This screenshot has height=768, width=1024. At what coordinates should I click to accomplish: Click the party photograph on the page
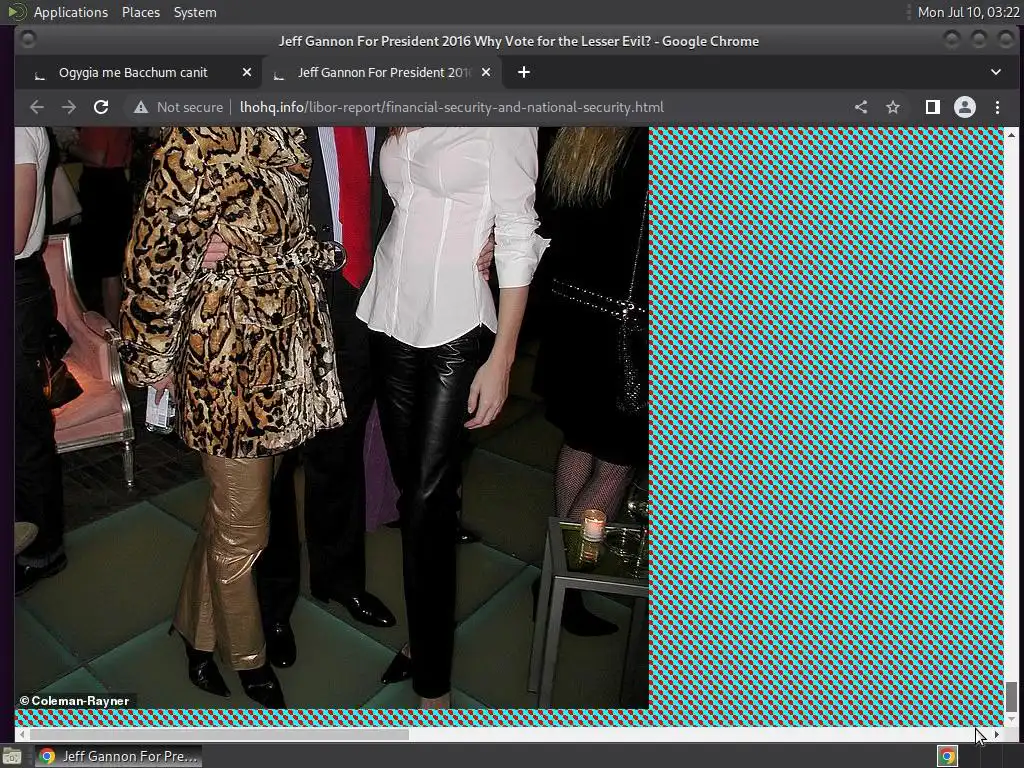click(x=332, y=418)
